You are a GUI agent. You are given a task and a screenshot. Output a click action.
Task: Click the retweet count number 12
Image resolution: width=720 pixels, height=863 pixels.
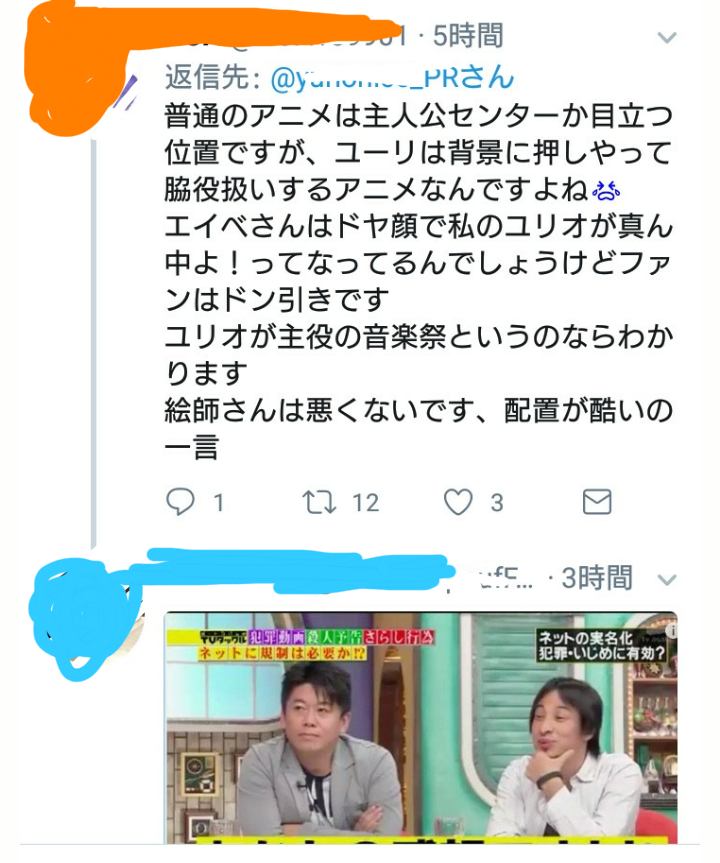[366, 502]
